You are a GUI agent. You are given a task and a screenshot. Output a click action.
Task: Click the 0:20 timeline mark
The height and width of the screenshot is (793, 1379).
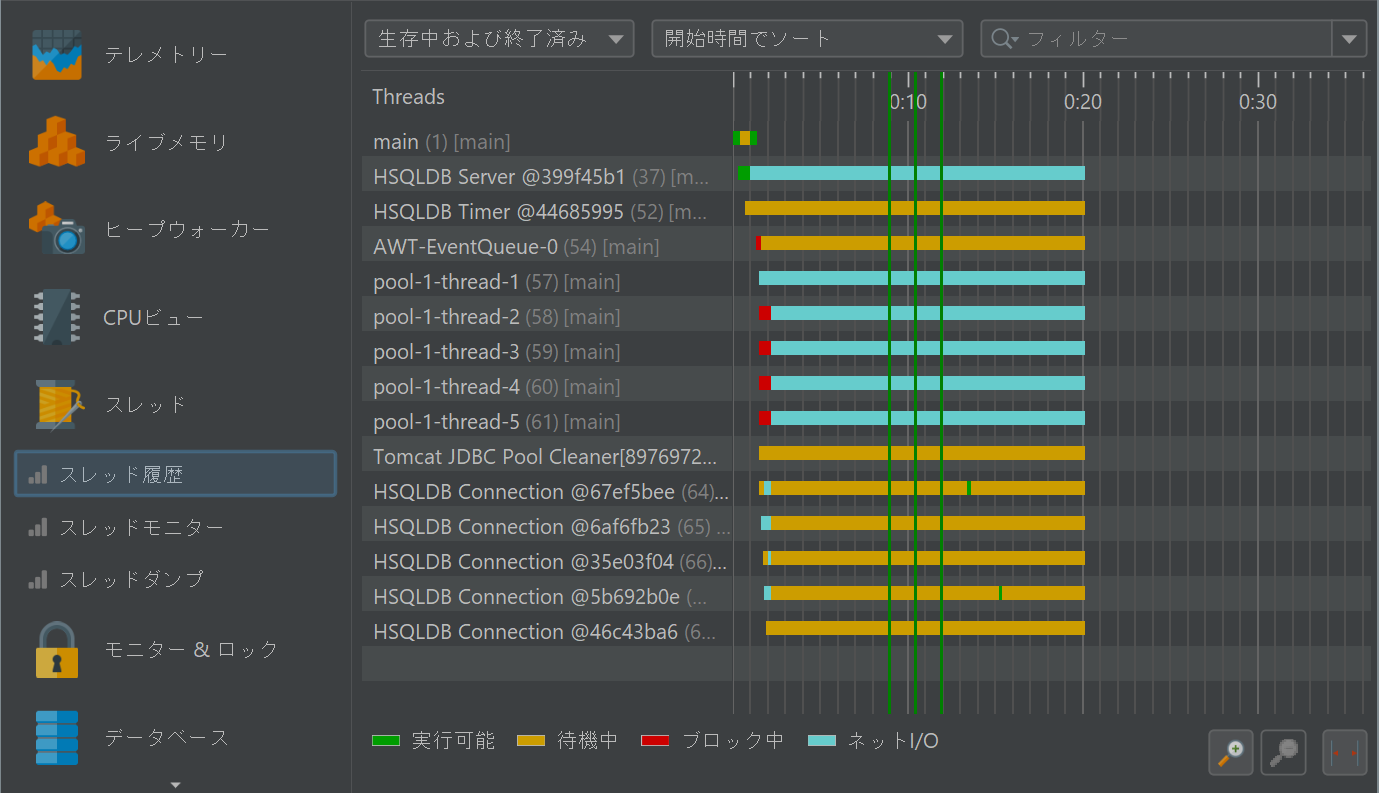point(1083,101)
